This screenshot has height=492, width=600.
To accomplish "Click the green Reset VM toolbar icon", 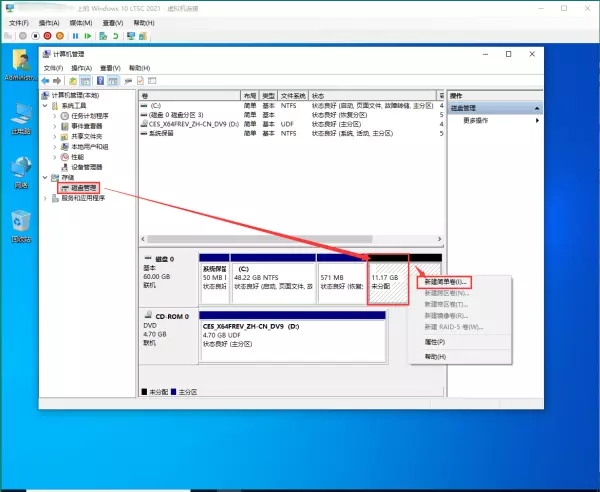I will 88,36.
